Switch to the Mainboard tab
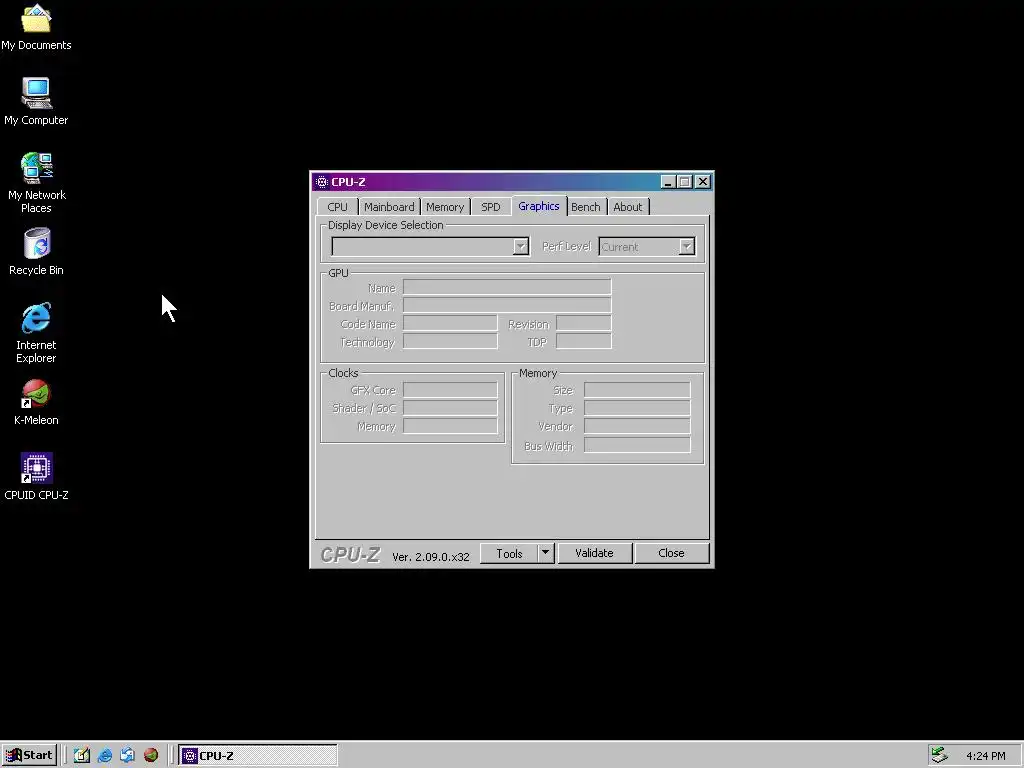The width and height of the screenshot is (1024, 768). (389, 206)
